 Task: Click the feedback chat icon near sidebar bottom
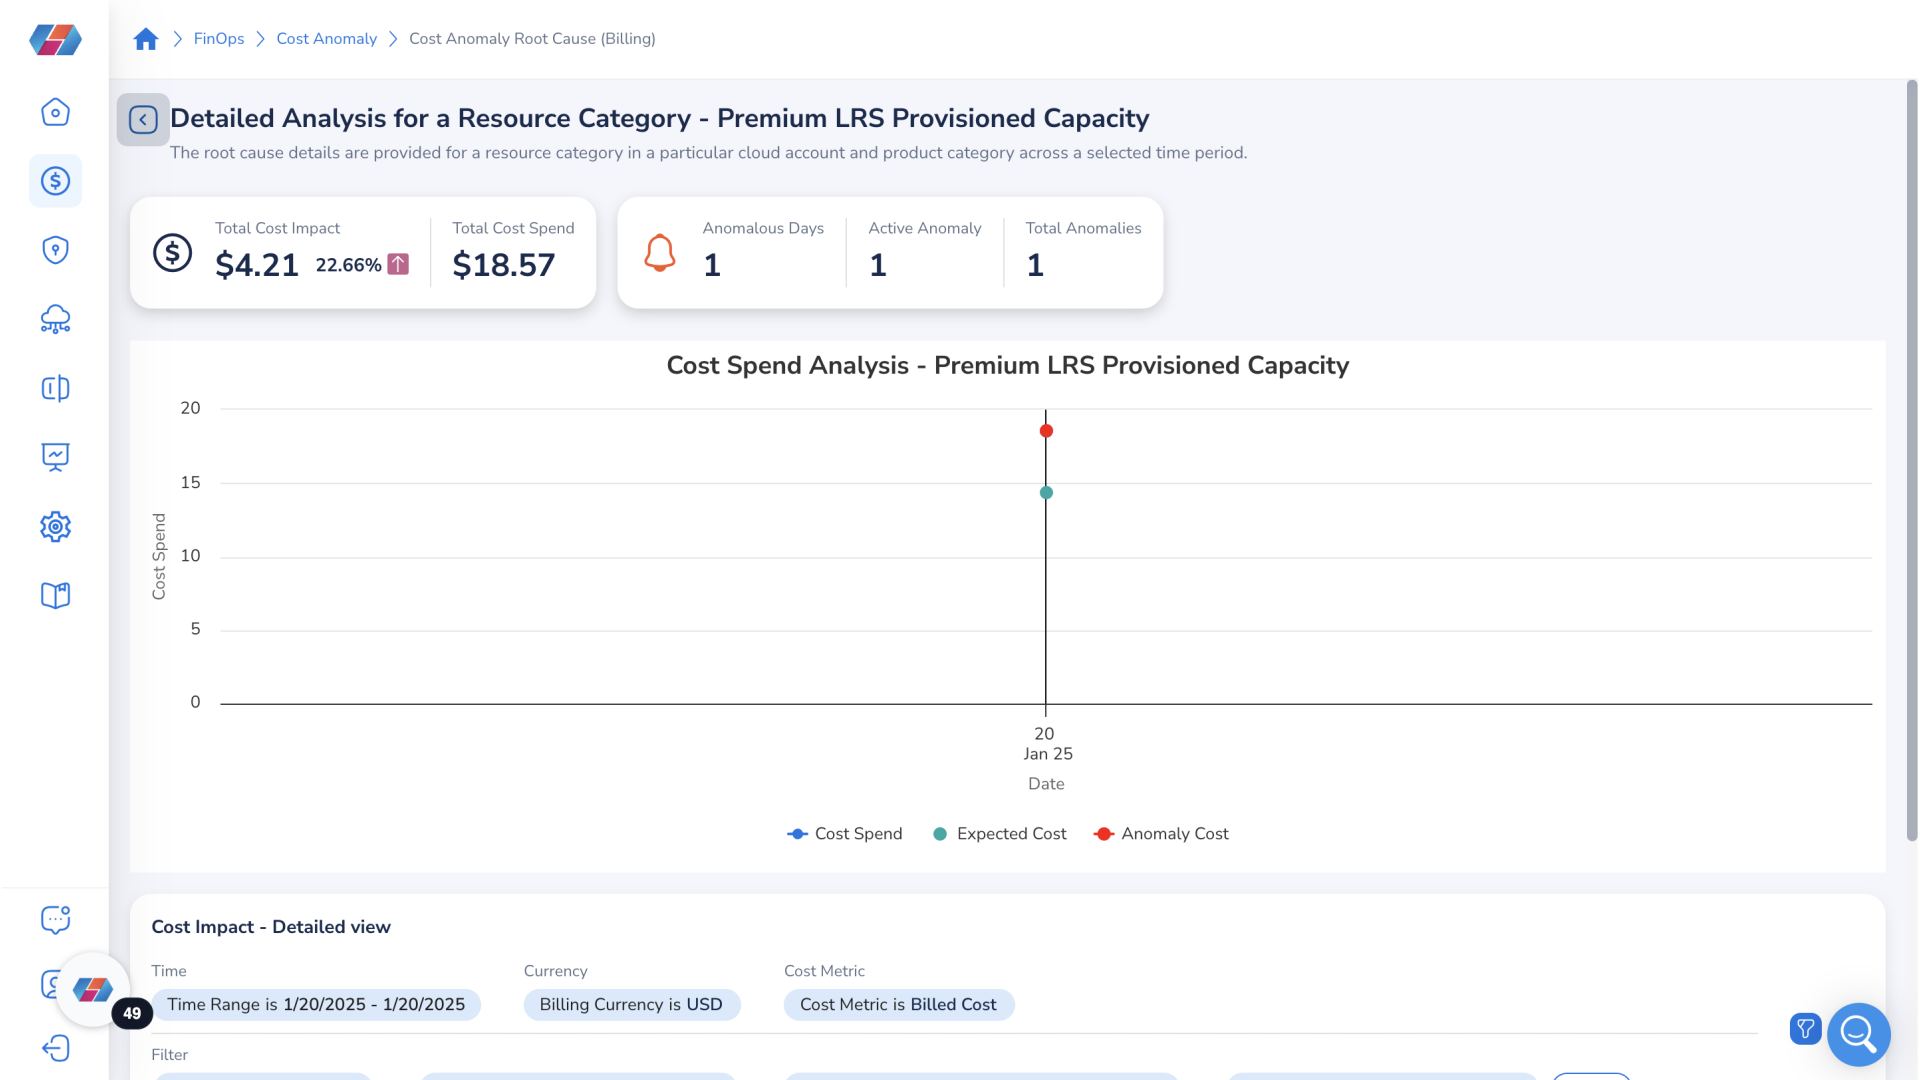pos(55,919)
